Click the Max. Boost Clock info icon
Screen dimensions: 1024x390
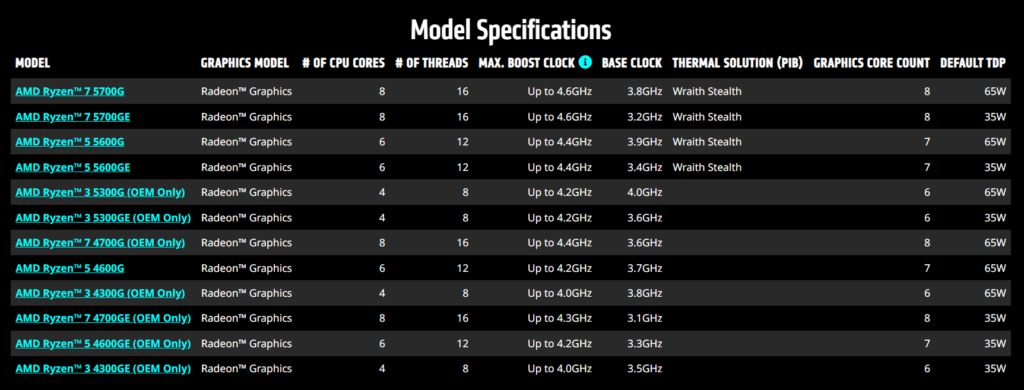(585, 63)
